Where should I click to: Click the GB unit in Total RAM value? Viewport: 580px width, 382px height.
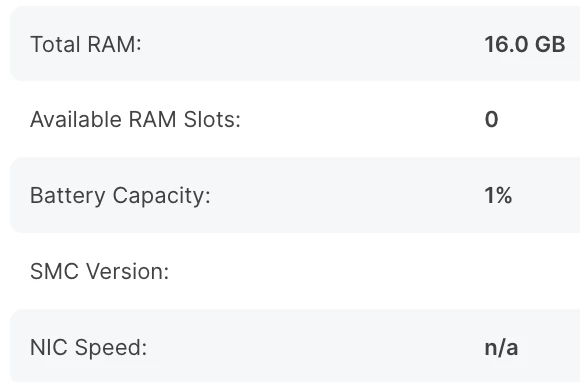point(550,44)
